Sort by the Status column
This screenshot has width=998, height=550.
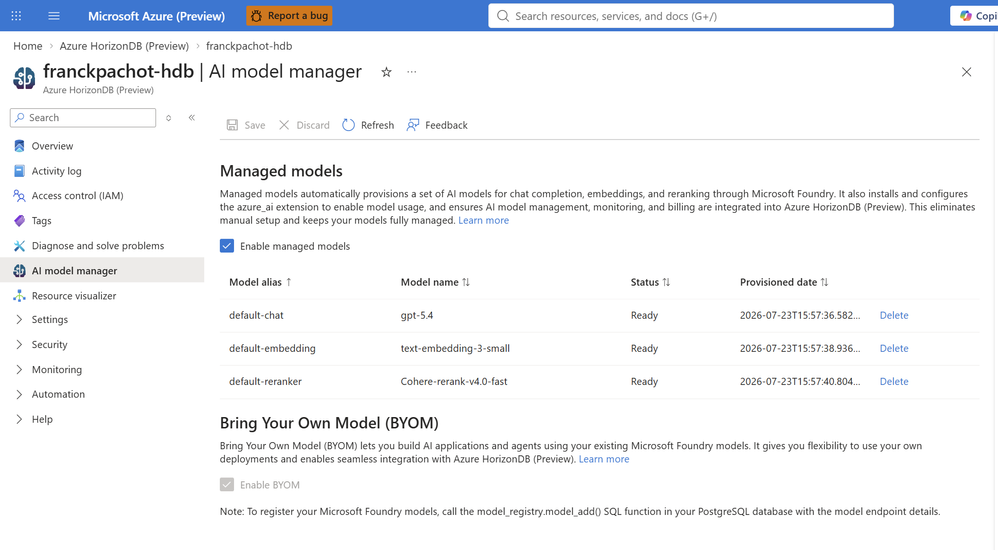click(x=650, y=282)
